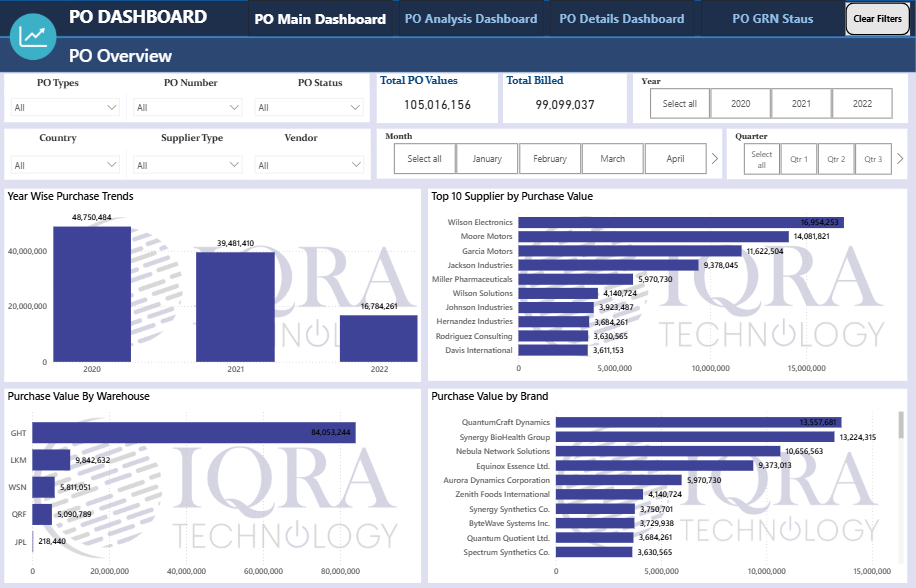Image resolution: width=916 pixels, height=588 pixels.
Task: Click the Clear Filters button
Action: 877,19
